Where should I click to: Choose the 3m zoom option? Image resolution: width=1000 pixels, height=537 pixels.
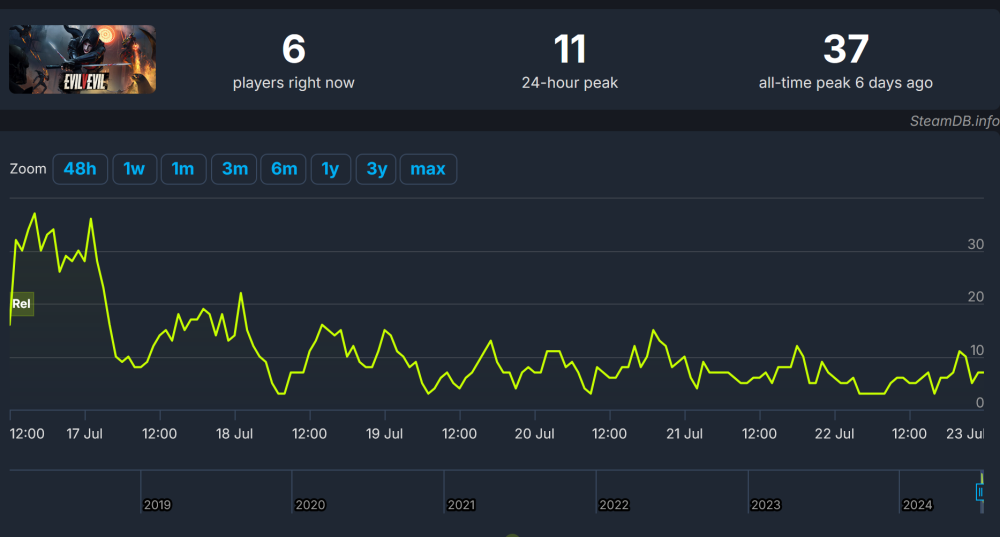[235, 169]
